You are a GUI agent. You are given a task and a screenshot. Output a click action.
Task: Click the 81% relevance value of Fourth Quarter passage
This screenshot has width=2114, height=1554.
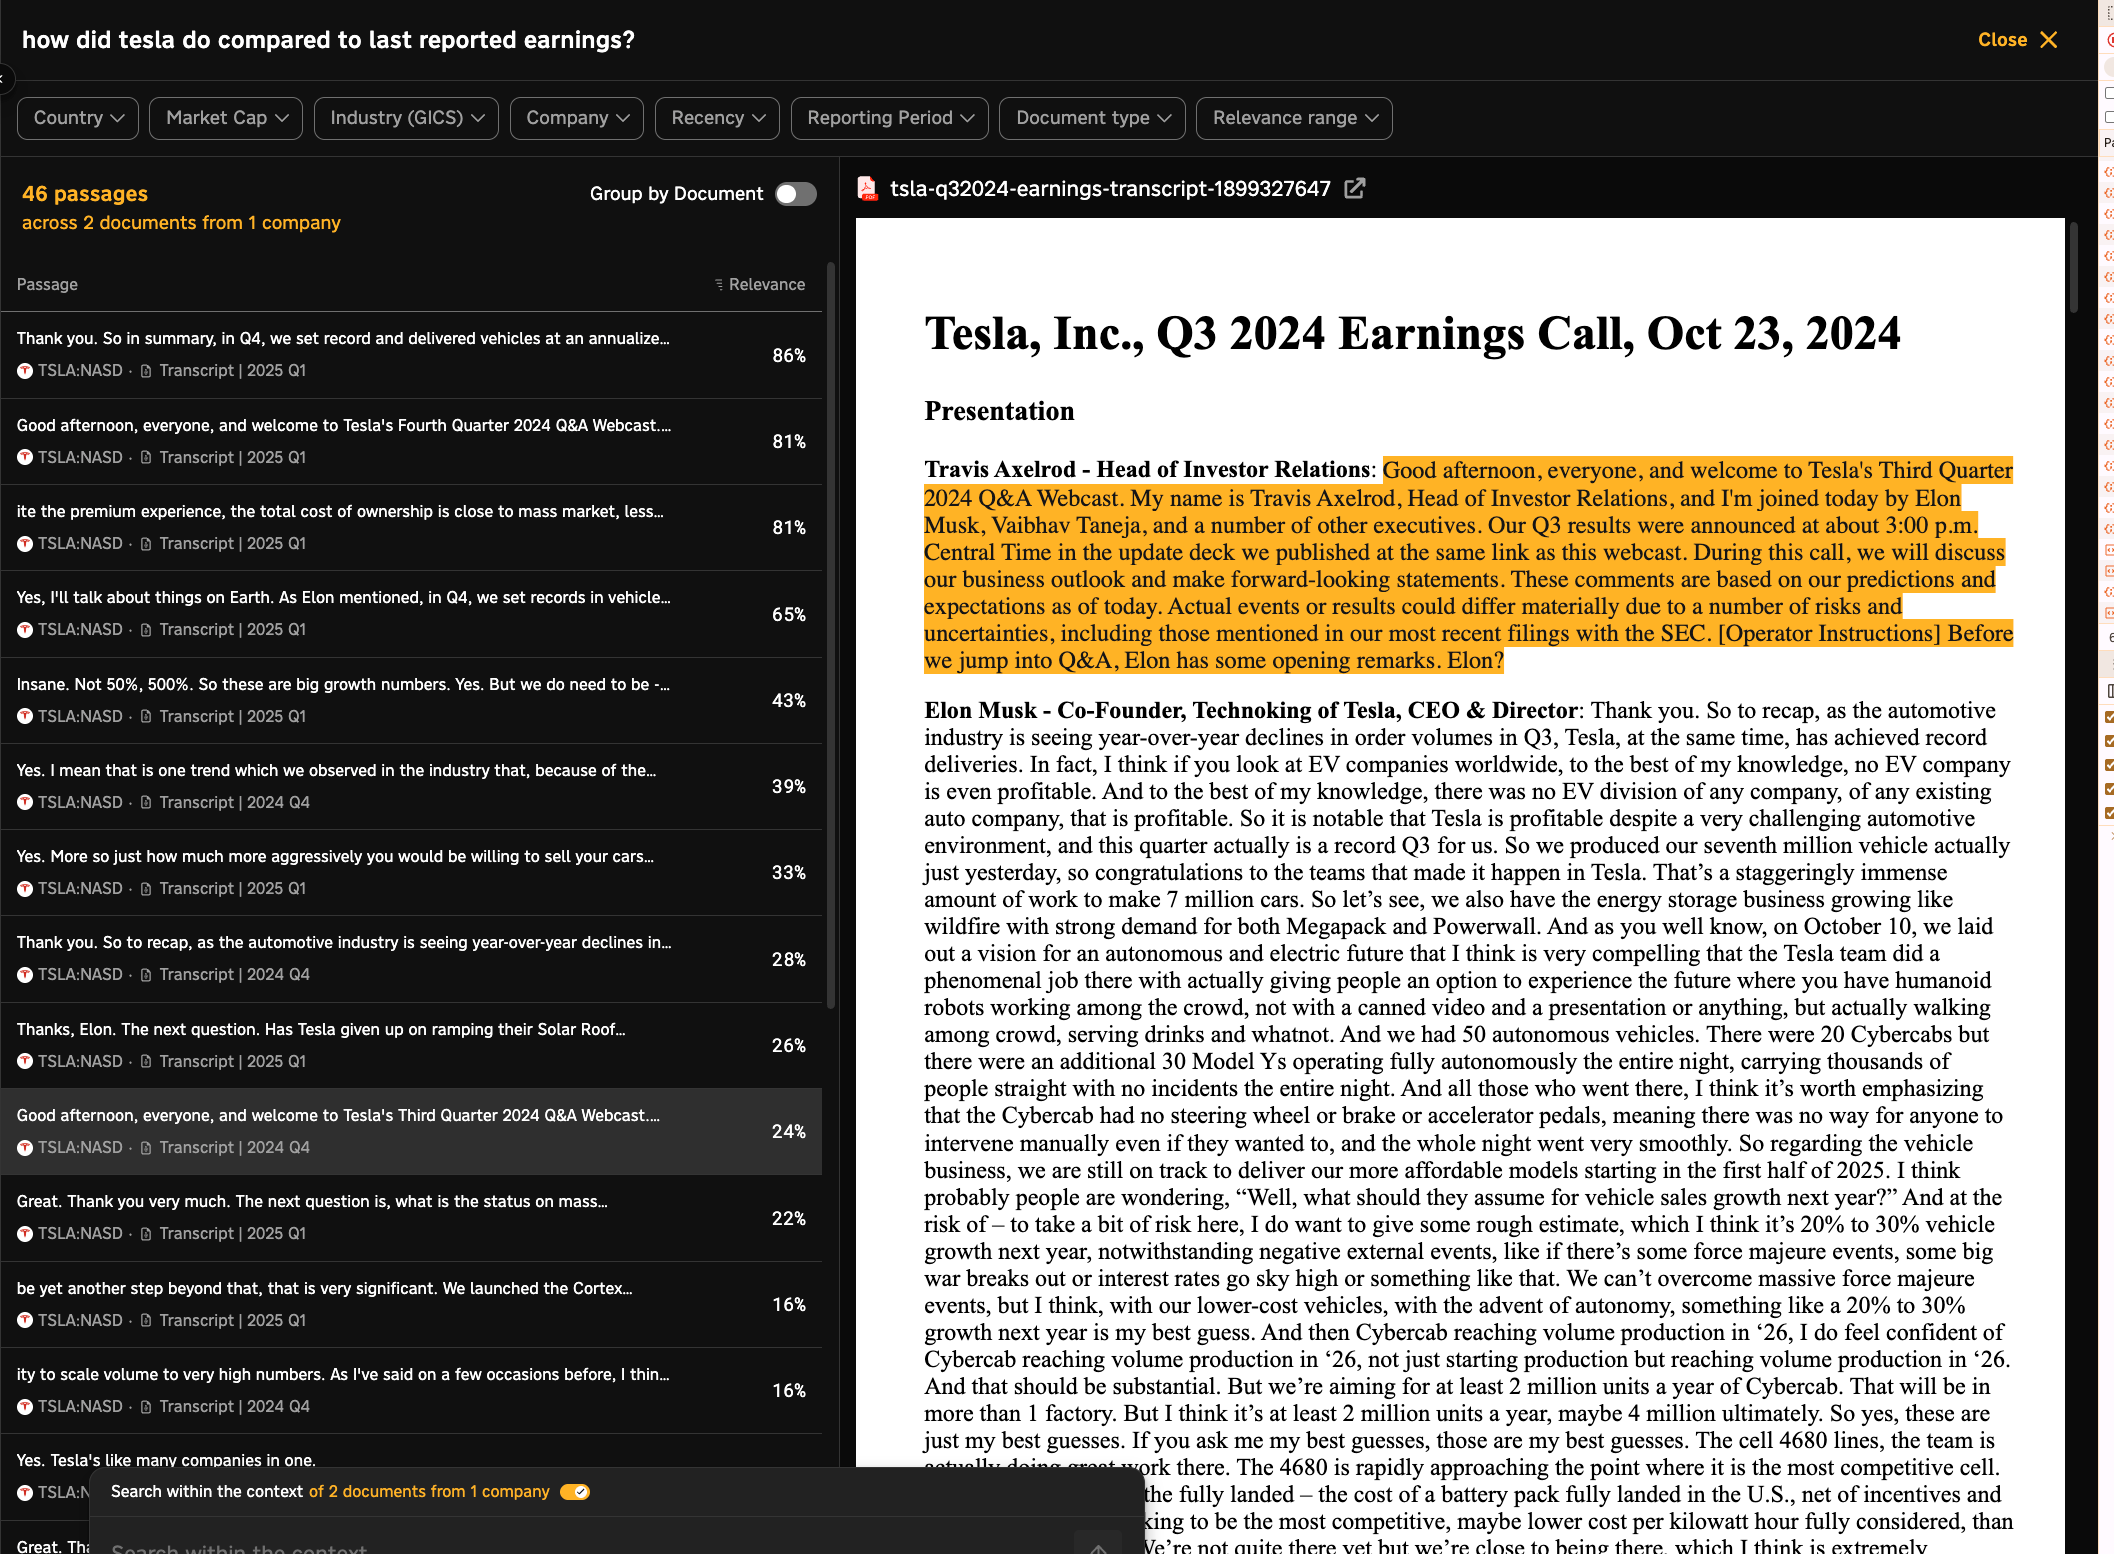789,442
